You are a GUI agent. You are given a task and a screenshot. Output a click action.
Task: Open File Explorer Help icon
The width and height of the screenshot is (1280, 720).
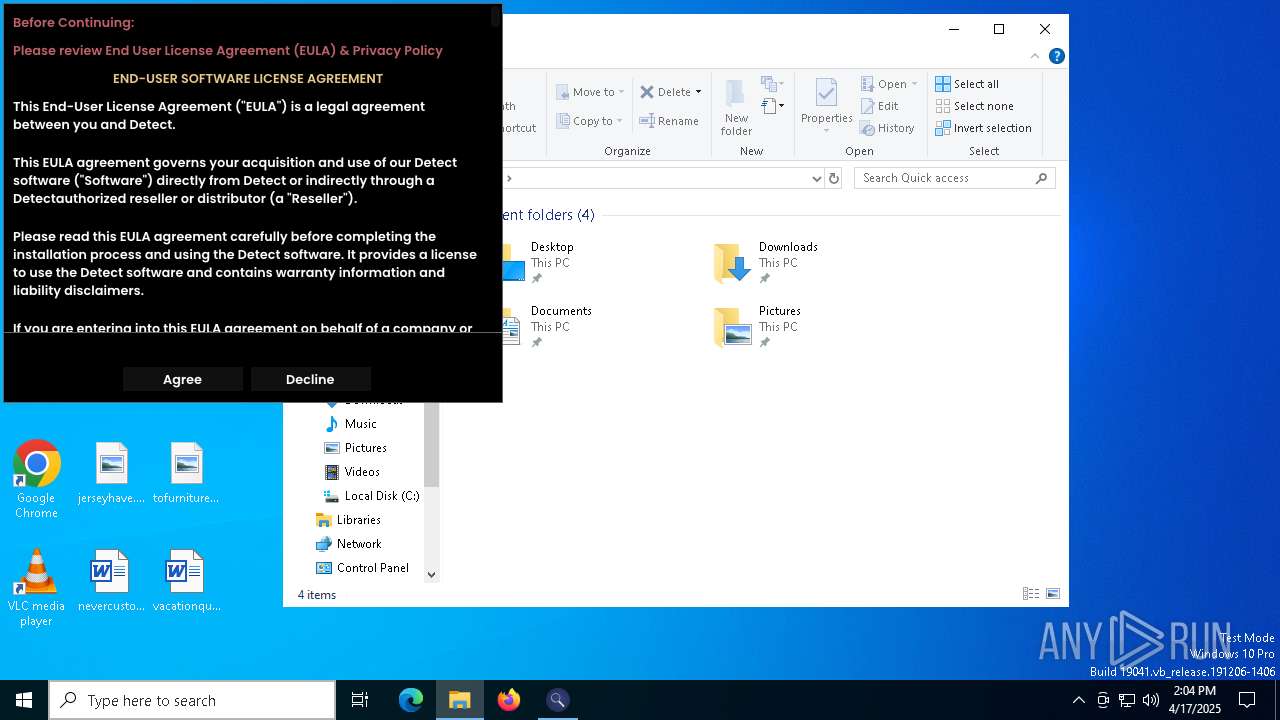tap(1057, 56)
